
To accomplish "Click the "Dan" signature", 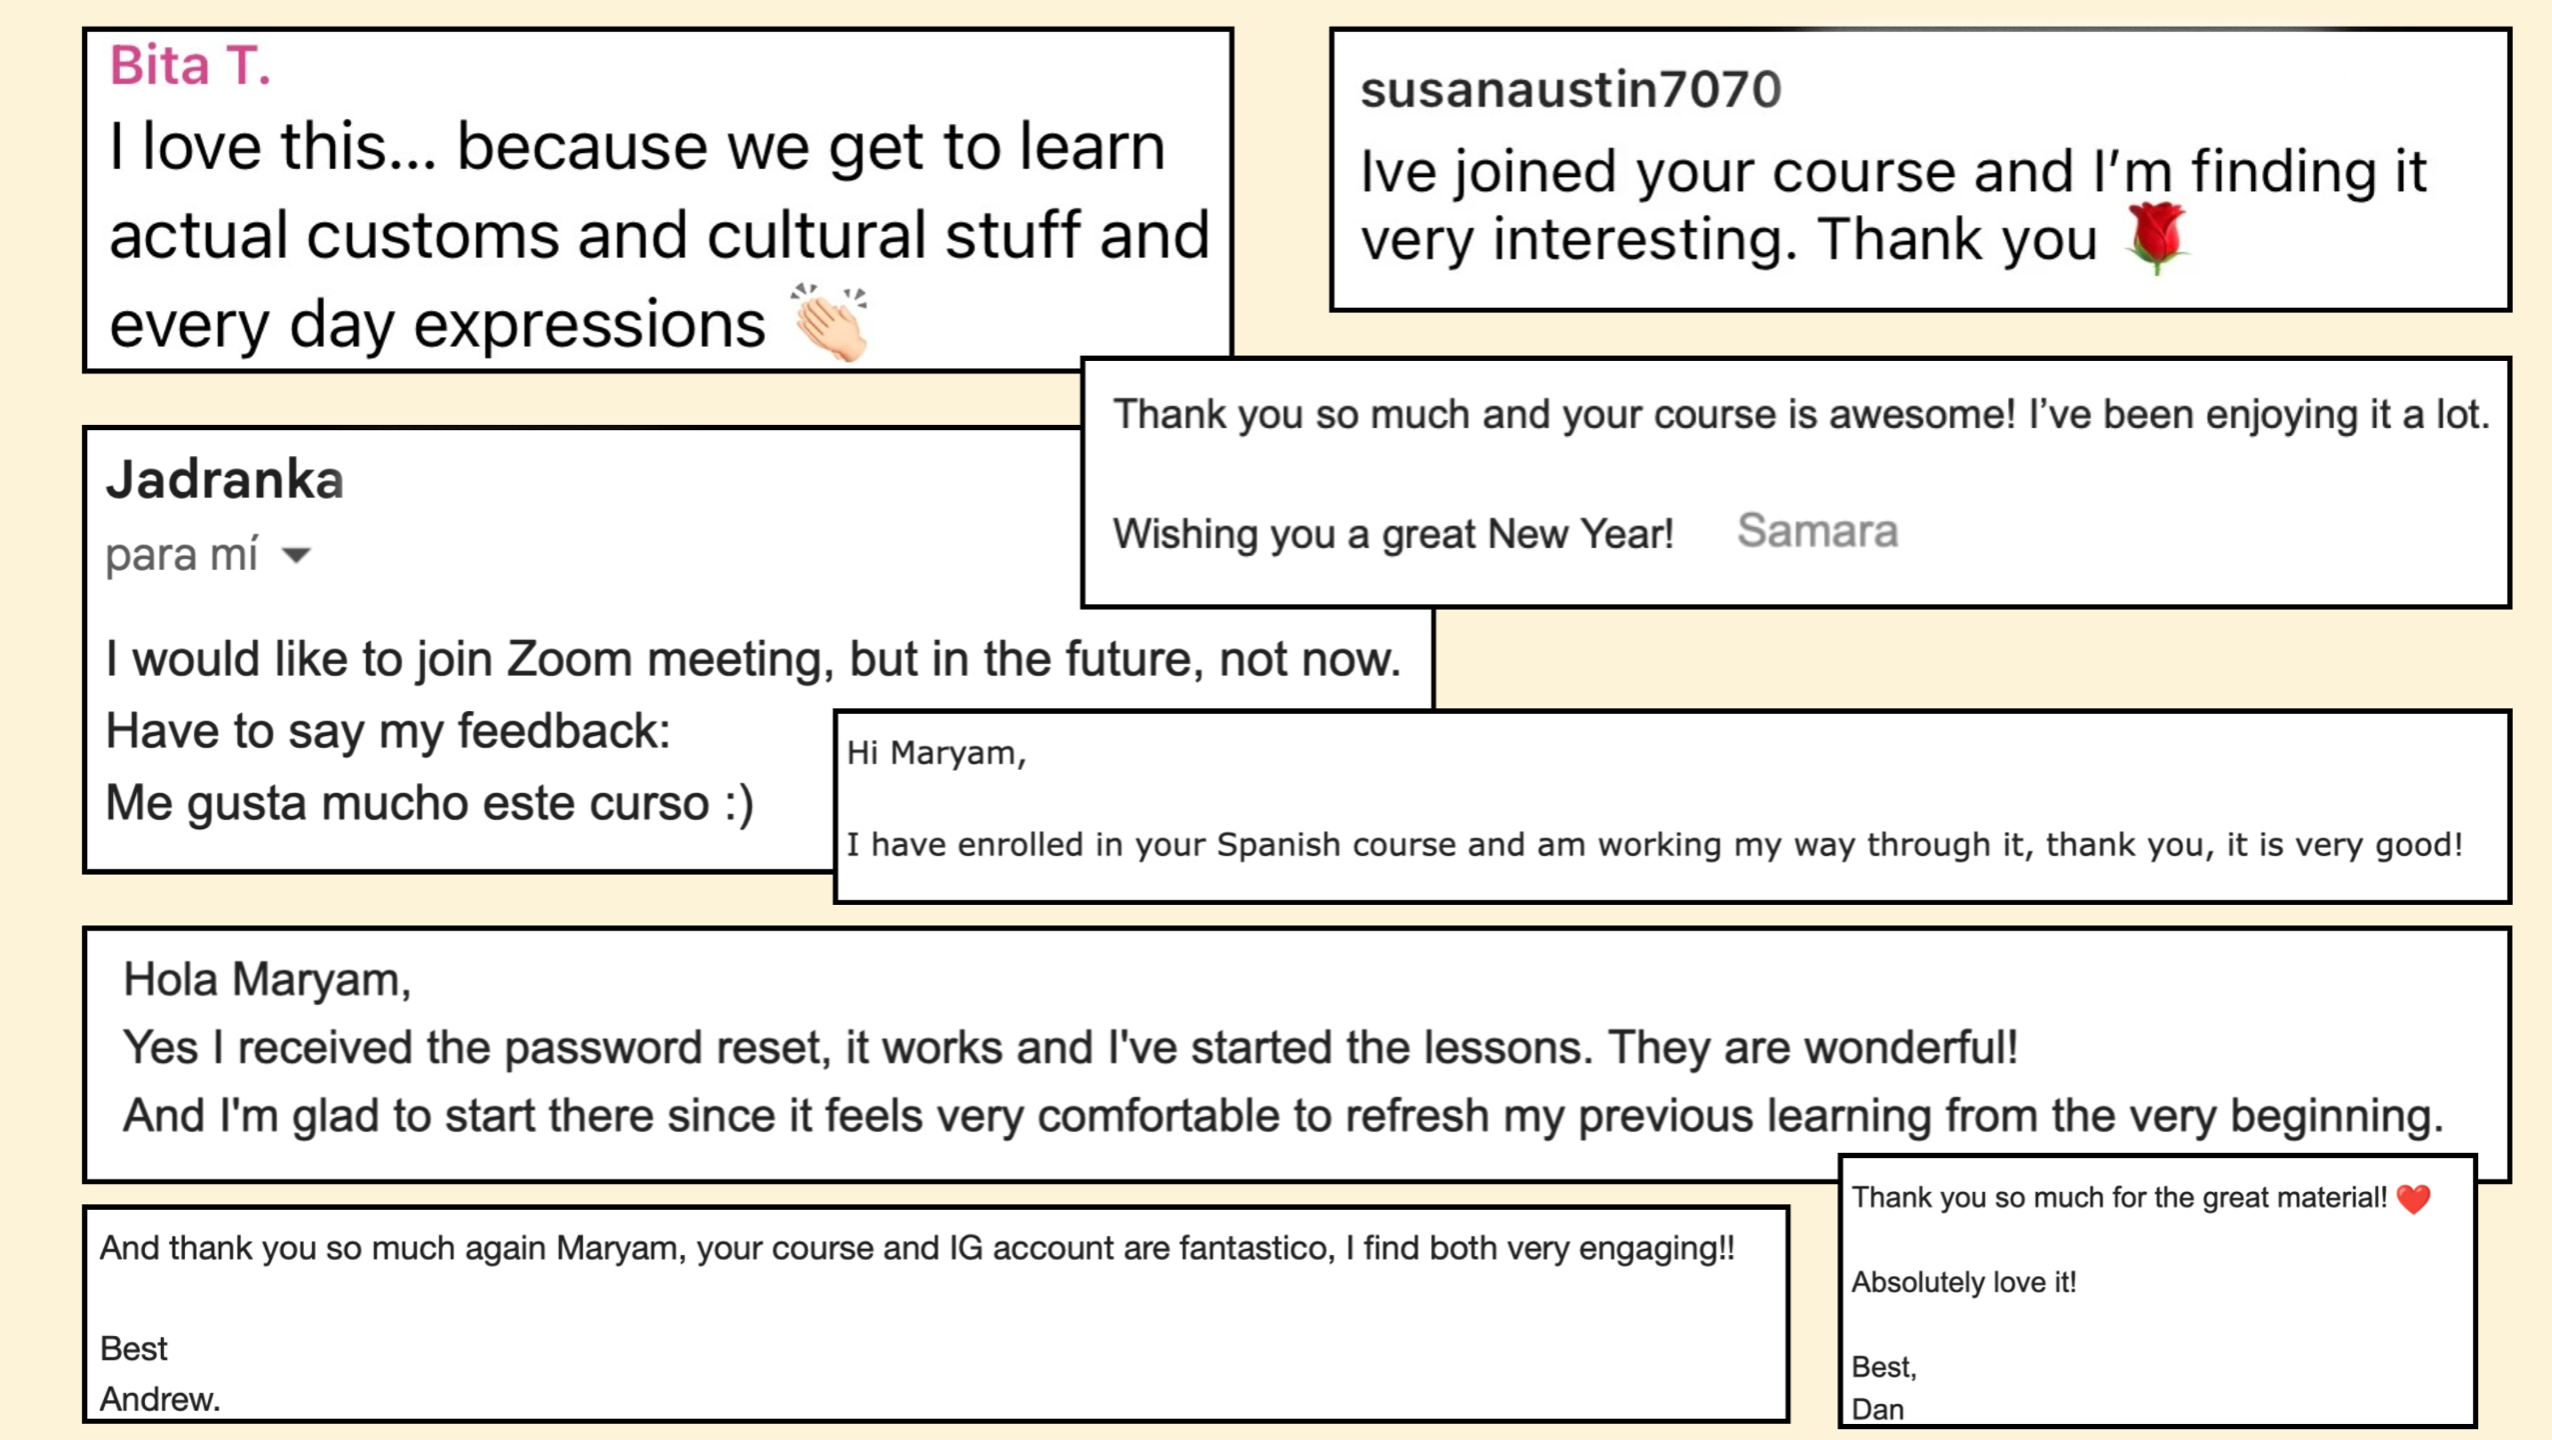I will pyautogui.click(x=1877, y=1409).
